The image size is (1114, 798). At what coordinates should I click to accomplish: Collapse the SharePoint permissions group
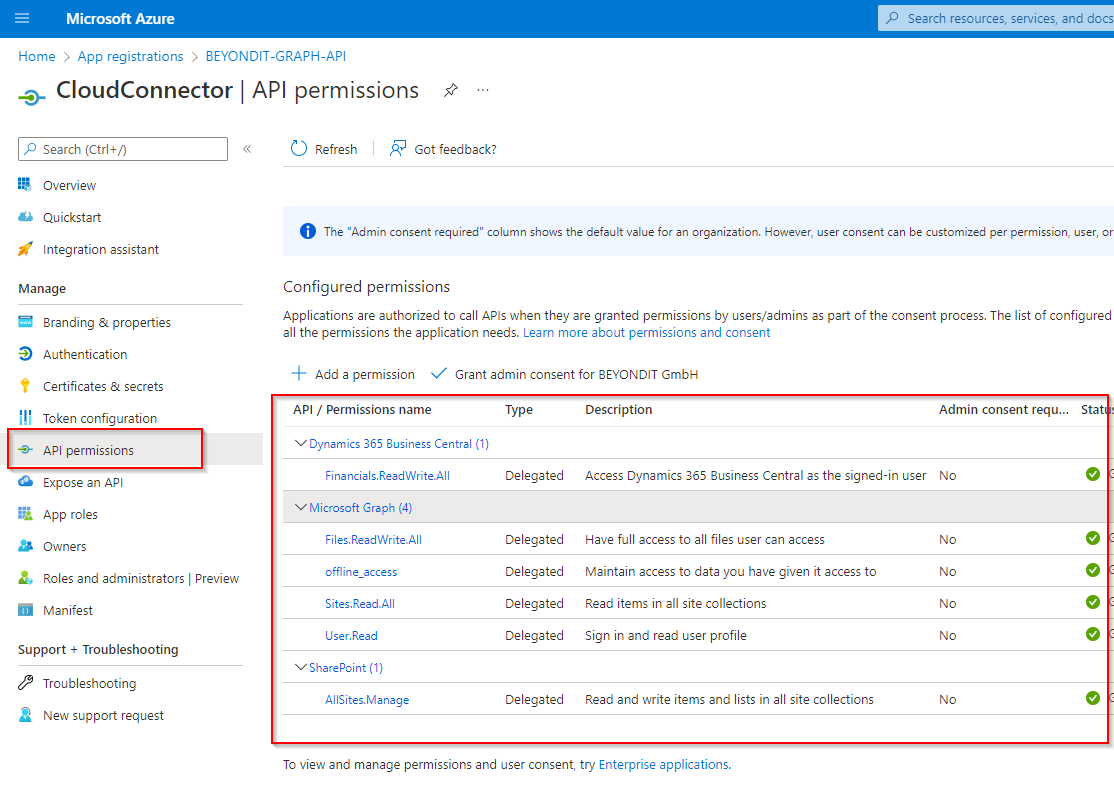point(301,667)
